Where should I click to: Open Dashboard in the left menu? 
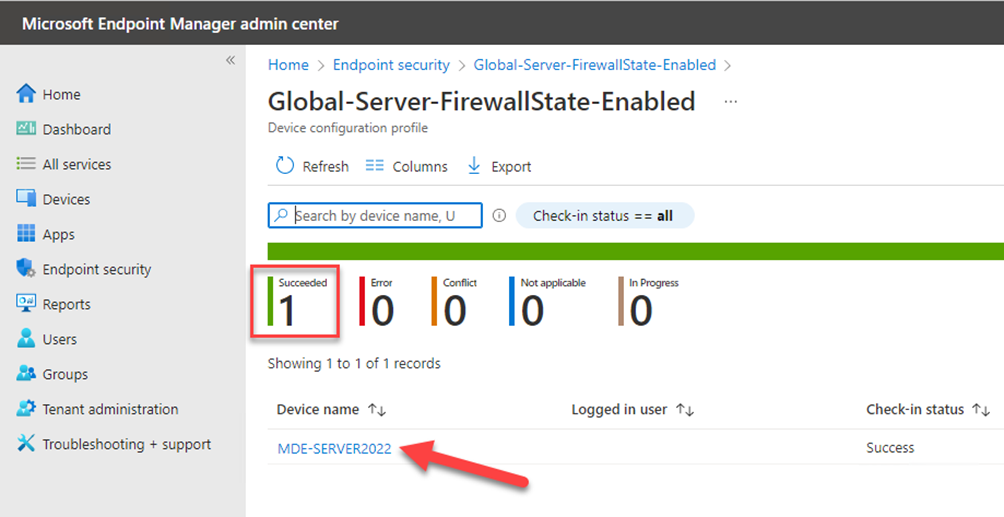pos(77,129)
